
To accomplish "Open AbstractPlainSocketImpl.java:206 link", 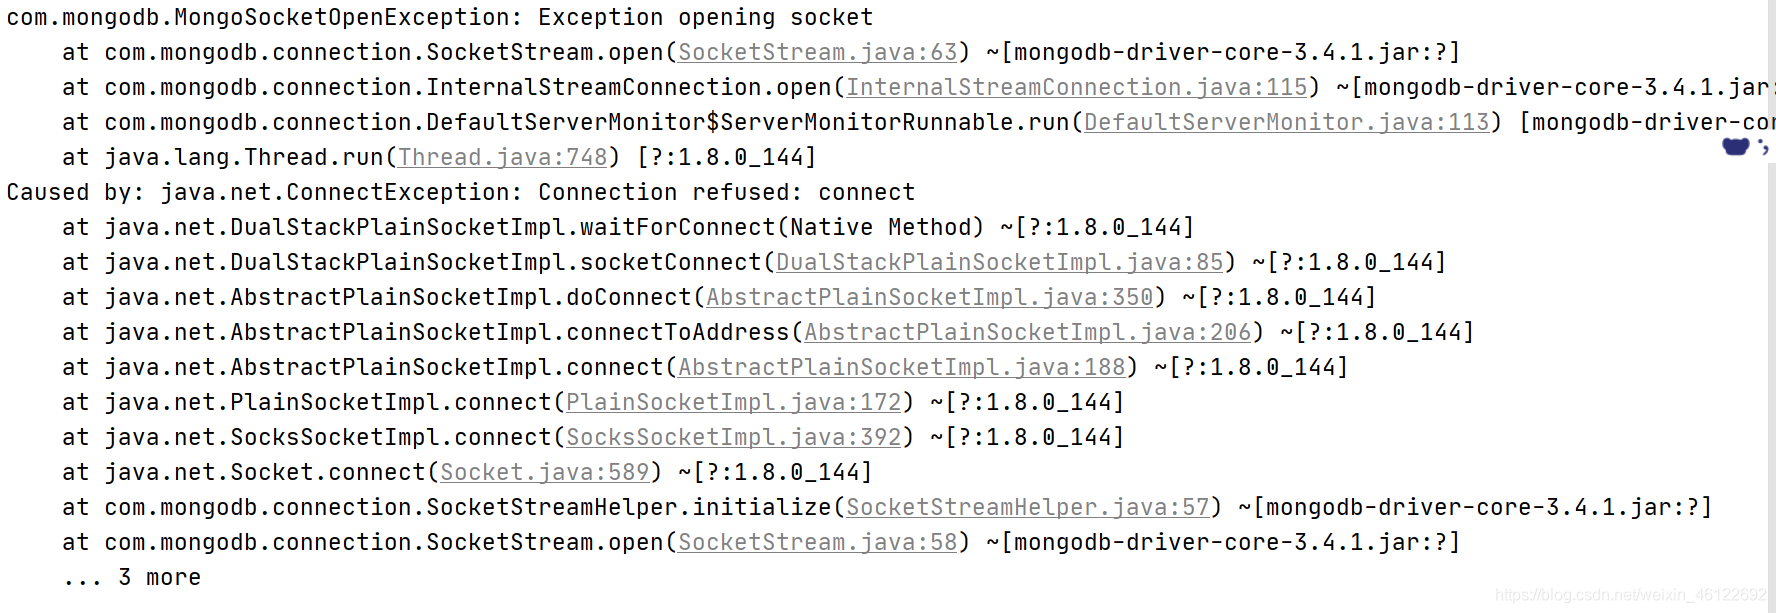I will [1028, 332].
